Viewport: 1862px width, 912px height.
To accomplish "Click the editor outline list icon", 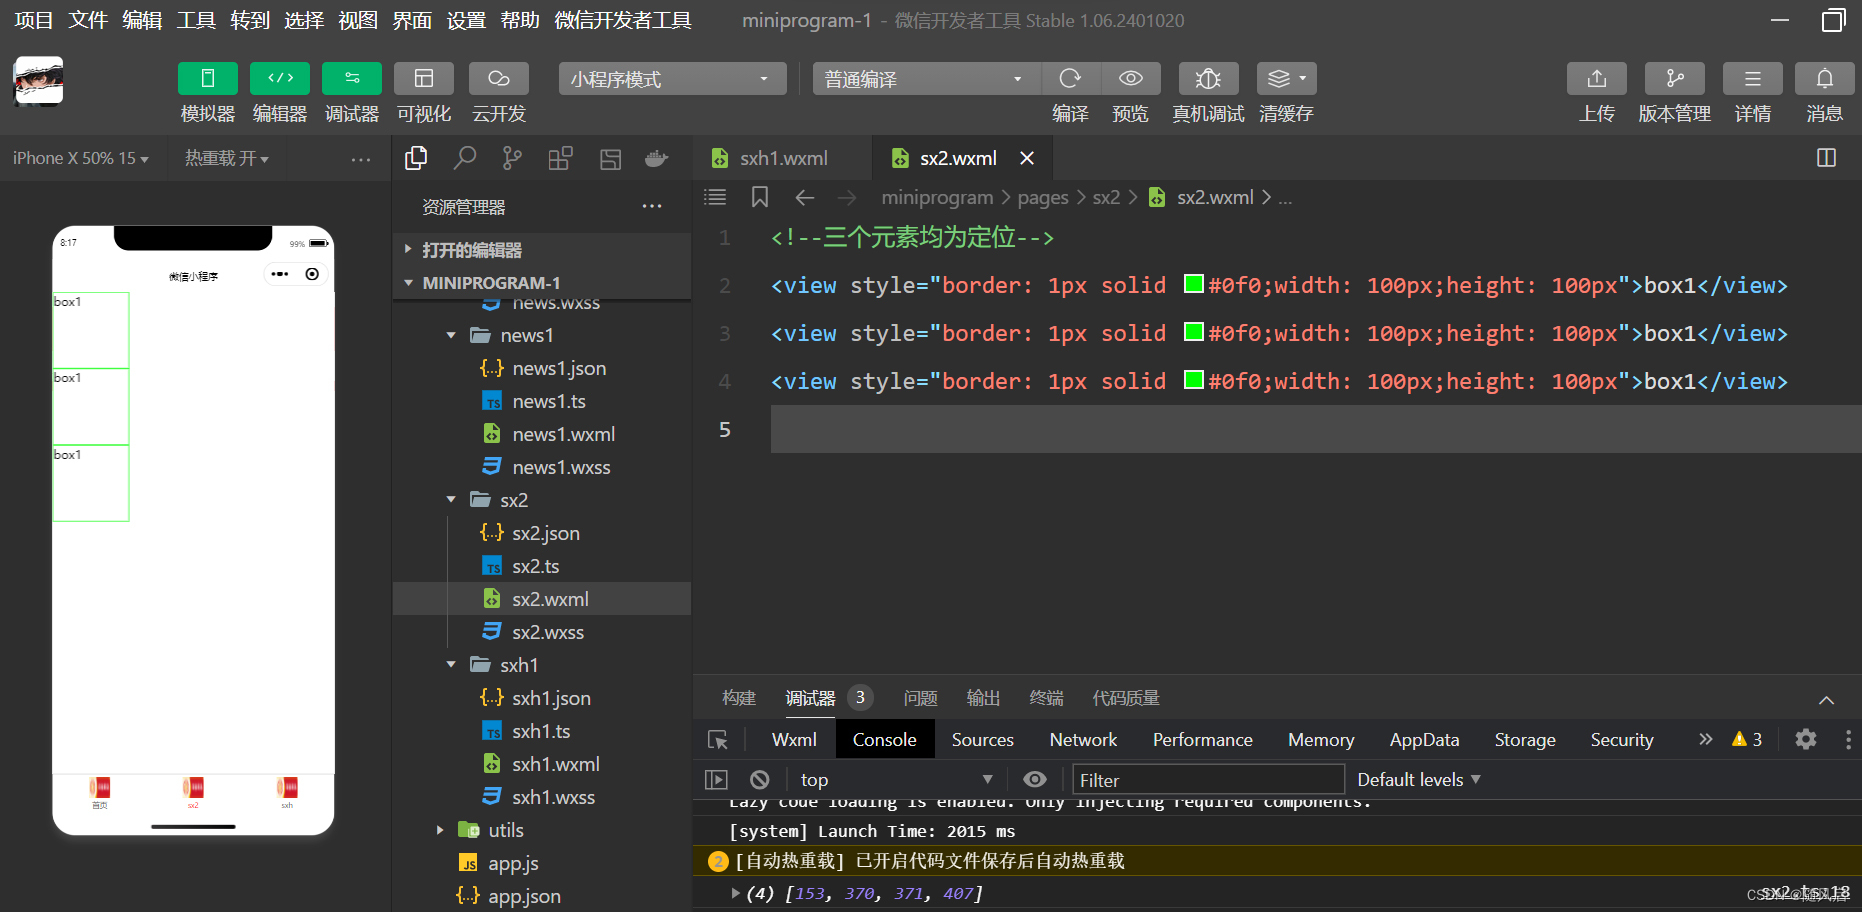I will coord(715,197).
